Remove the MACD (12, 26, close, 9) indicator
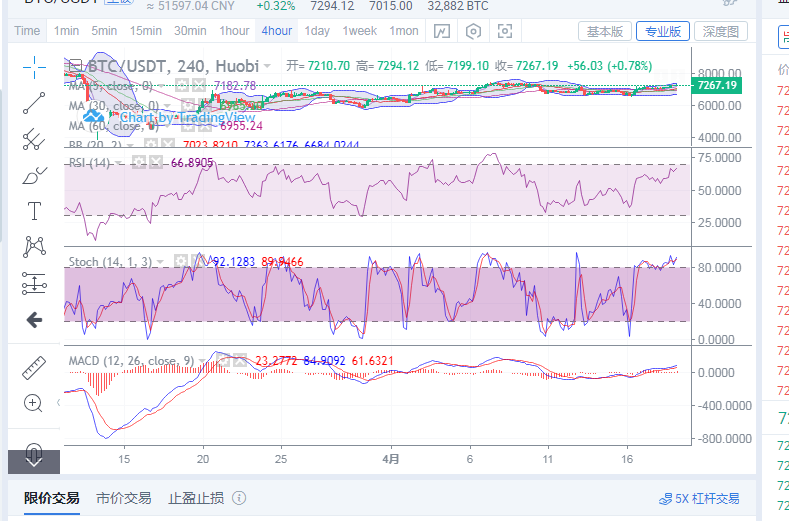The height and width of the screenshot is (521, 789). pos(240,360)
